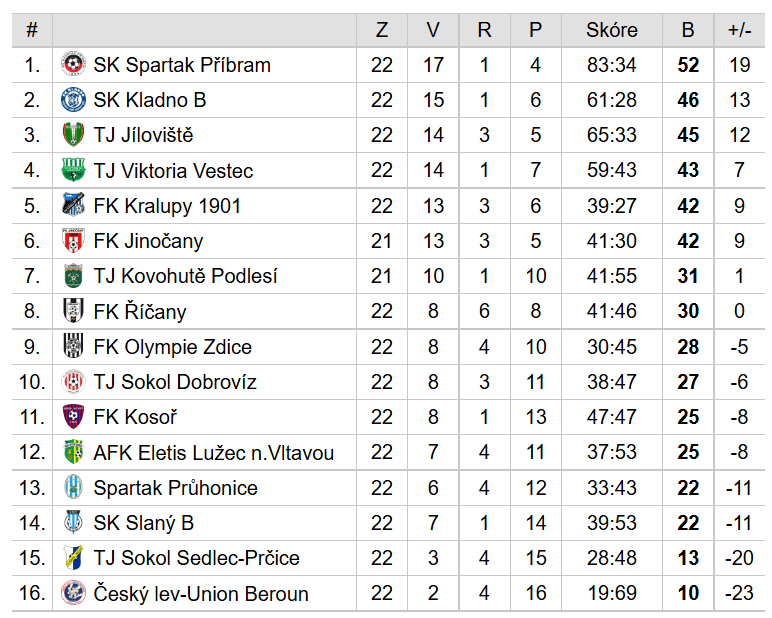Click the FK Kralupy 1901 club logo
The image size is (772, 618).
[x=73, y=205]
